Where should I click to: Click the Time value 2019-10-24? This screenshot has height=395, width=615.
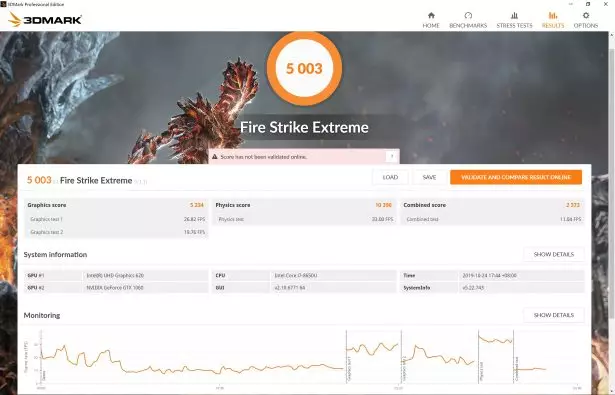point(489,275)
